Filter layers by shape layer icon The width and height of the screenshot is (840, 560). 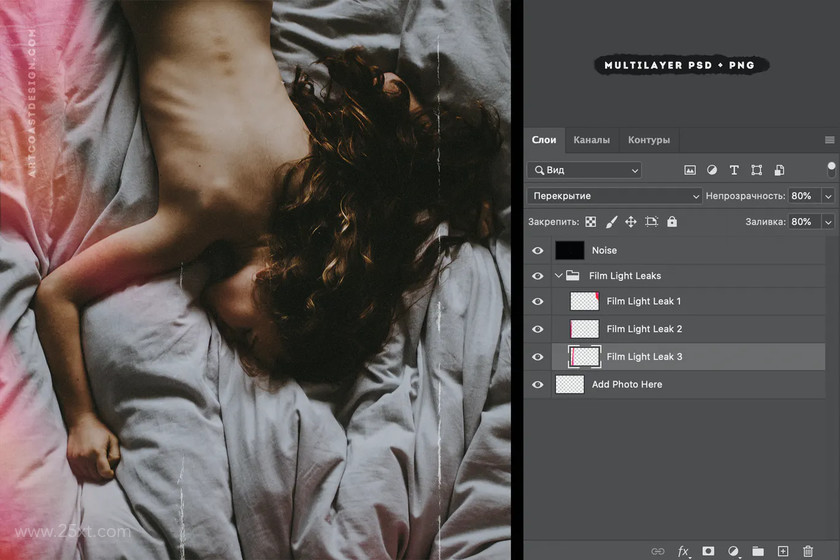click(756, 170)
